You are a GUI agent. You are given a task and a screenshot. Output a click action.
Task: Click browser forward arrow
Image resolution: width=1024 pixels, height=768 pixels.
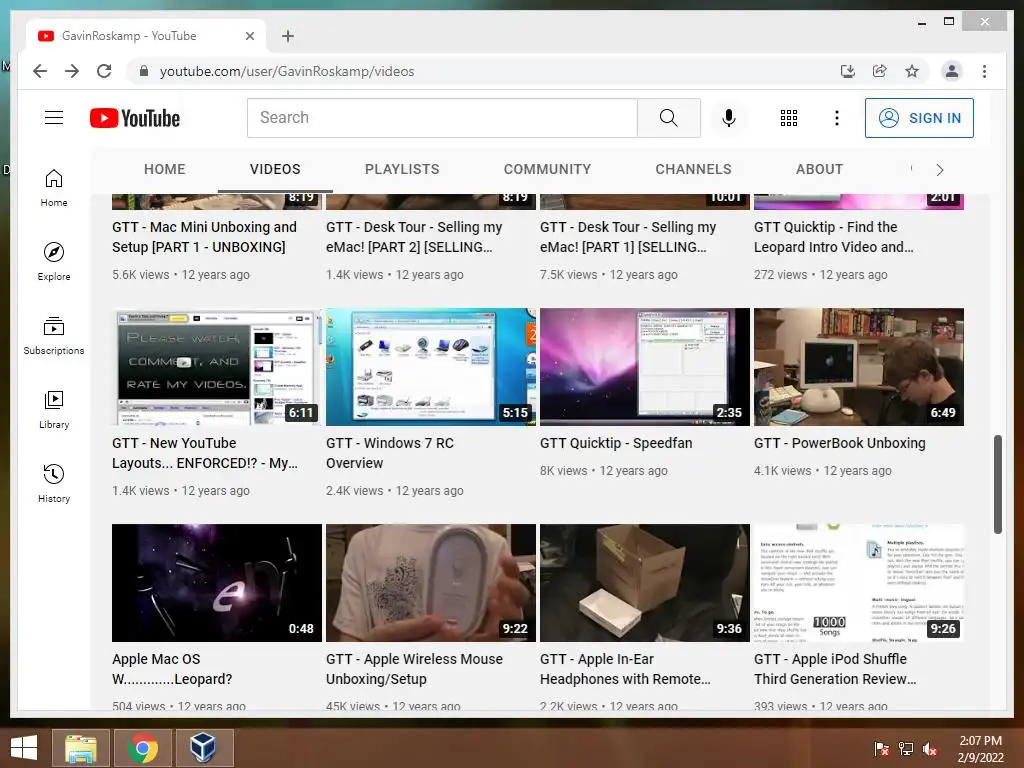pos(72,71)
